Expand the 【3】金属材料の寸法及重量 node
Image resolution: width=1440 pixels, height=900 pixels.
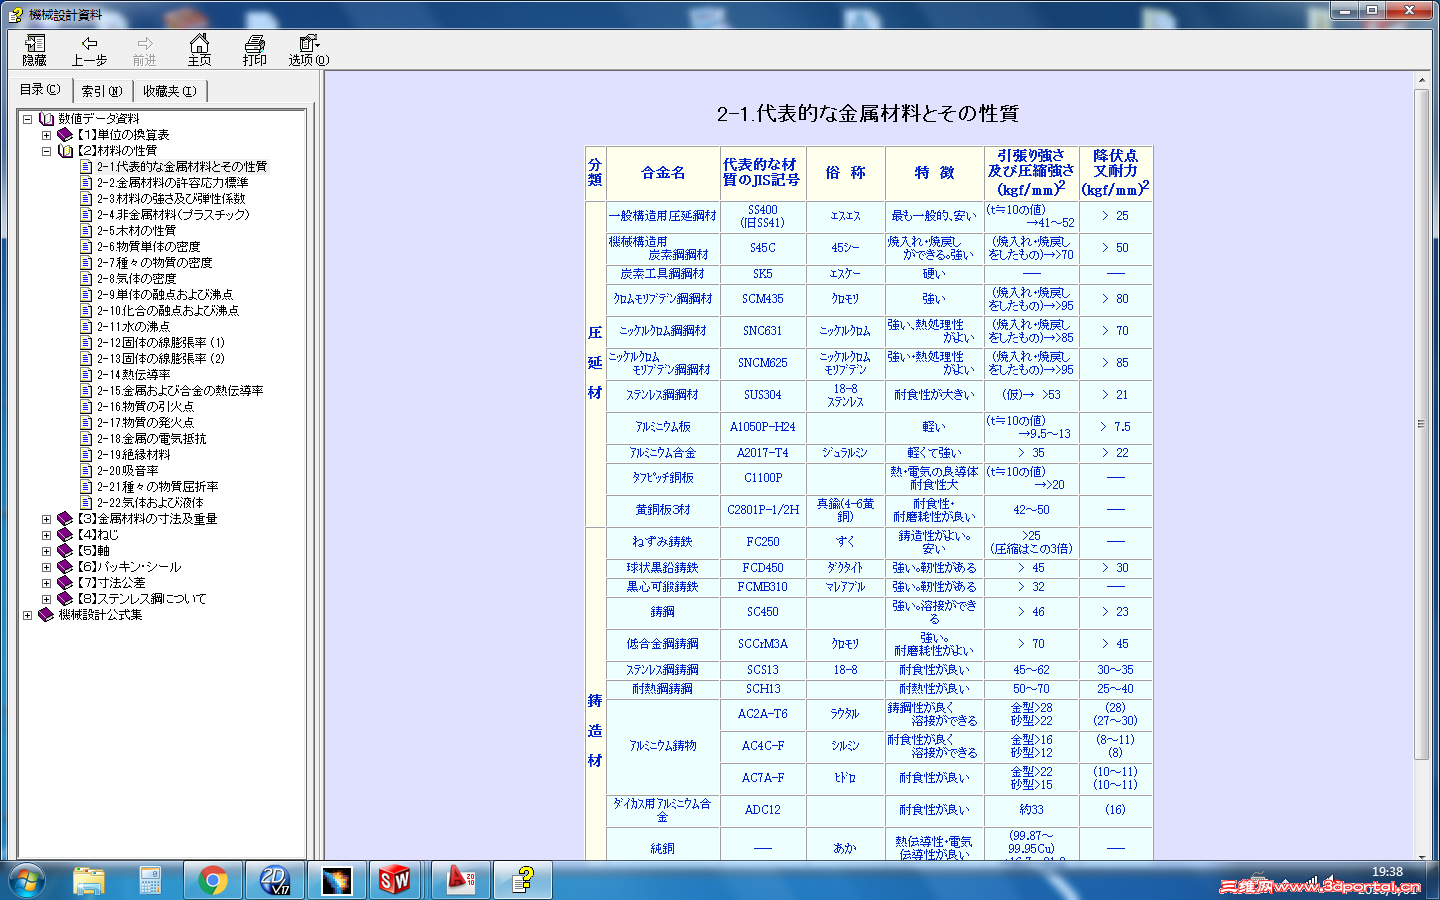click(46, 519)
